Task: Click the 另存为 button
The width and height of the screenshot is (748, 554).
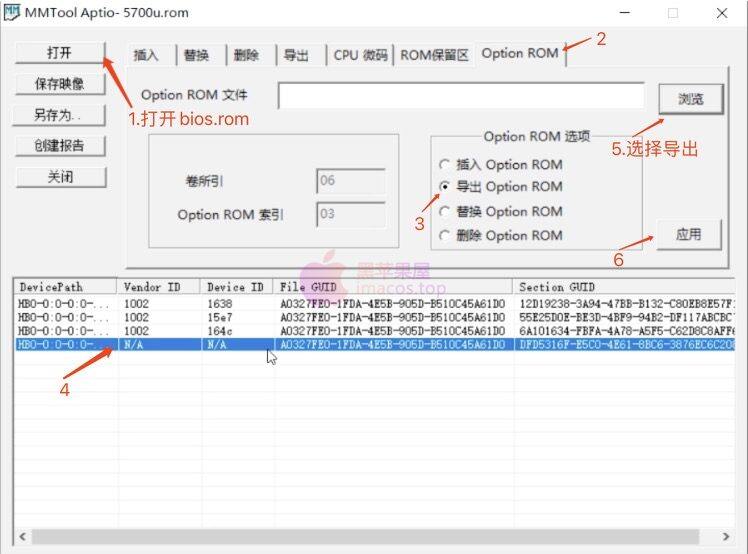Action: (x=59, y=115)
